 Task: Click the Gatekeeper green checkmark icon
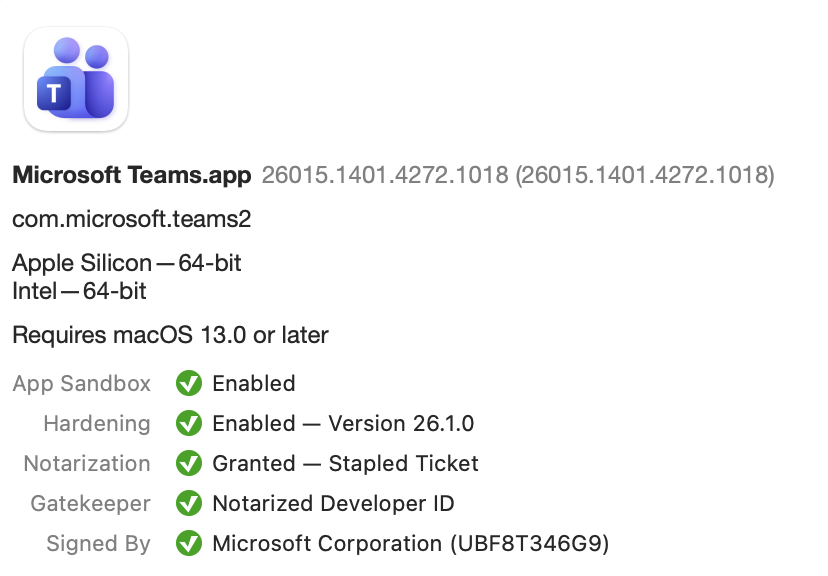189,504
